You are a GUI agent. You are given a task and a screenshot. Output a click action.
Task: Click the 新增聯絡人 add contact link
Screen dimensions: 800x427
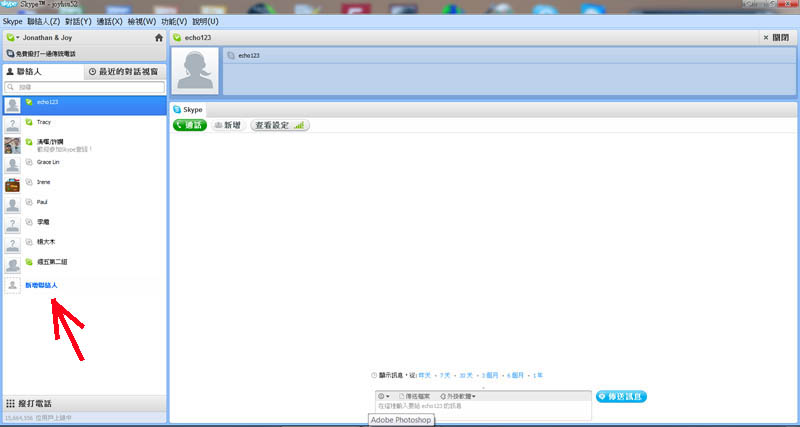(x=41, y=285)
